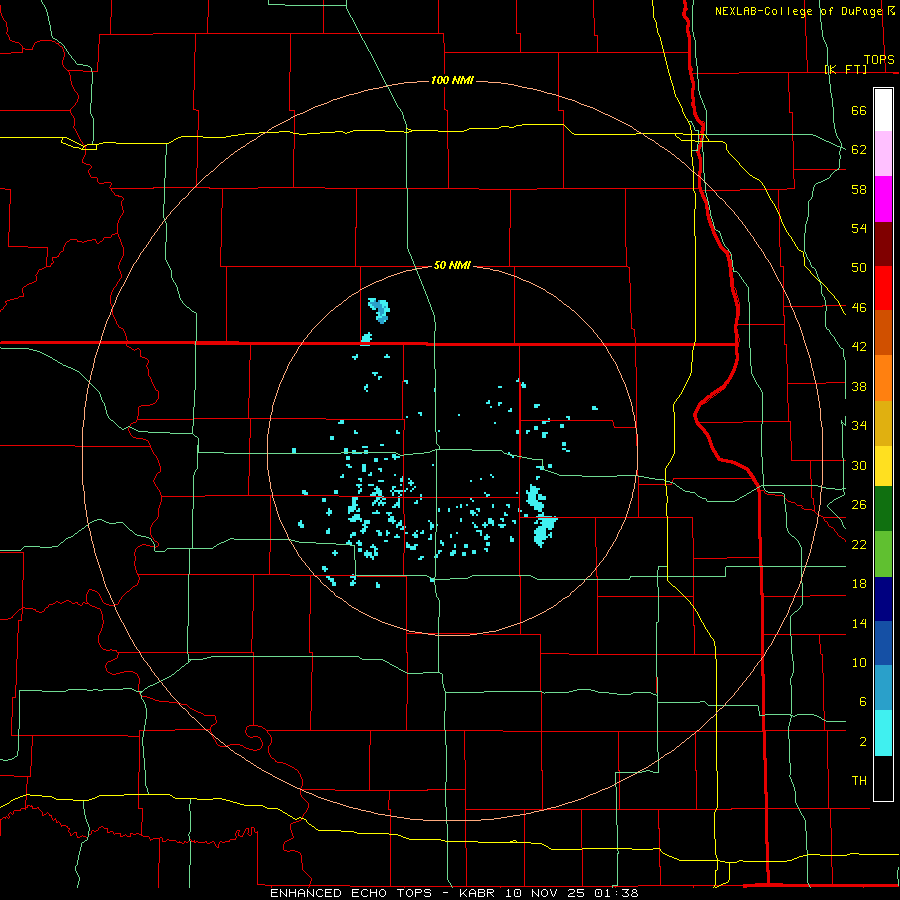Click the KABR station identifier
The image size is (900, 900).
(x=479, y=893)
